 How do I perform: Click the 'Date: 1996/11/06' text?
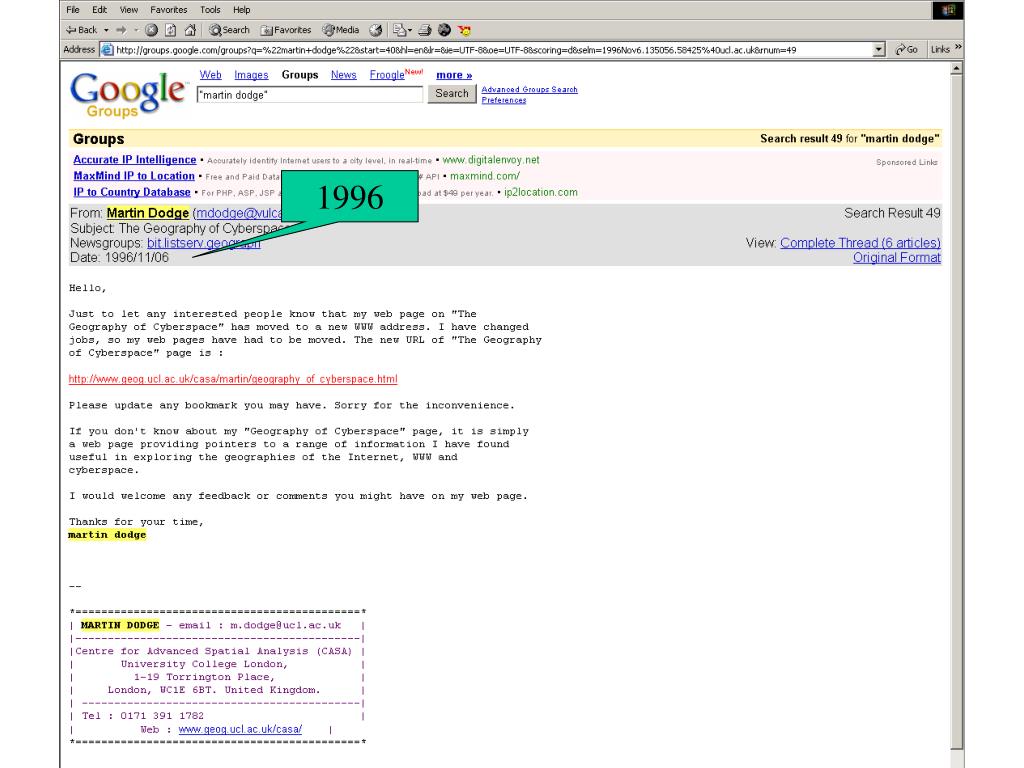120,258
